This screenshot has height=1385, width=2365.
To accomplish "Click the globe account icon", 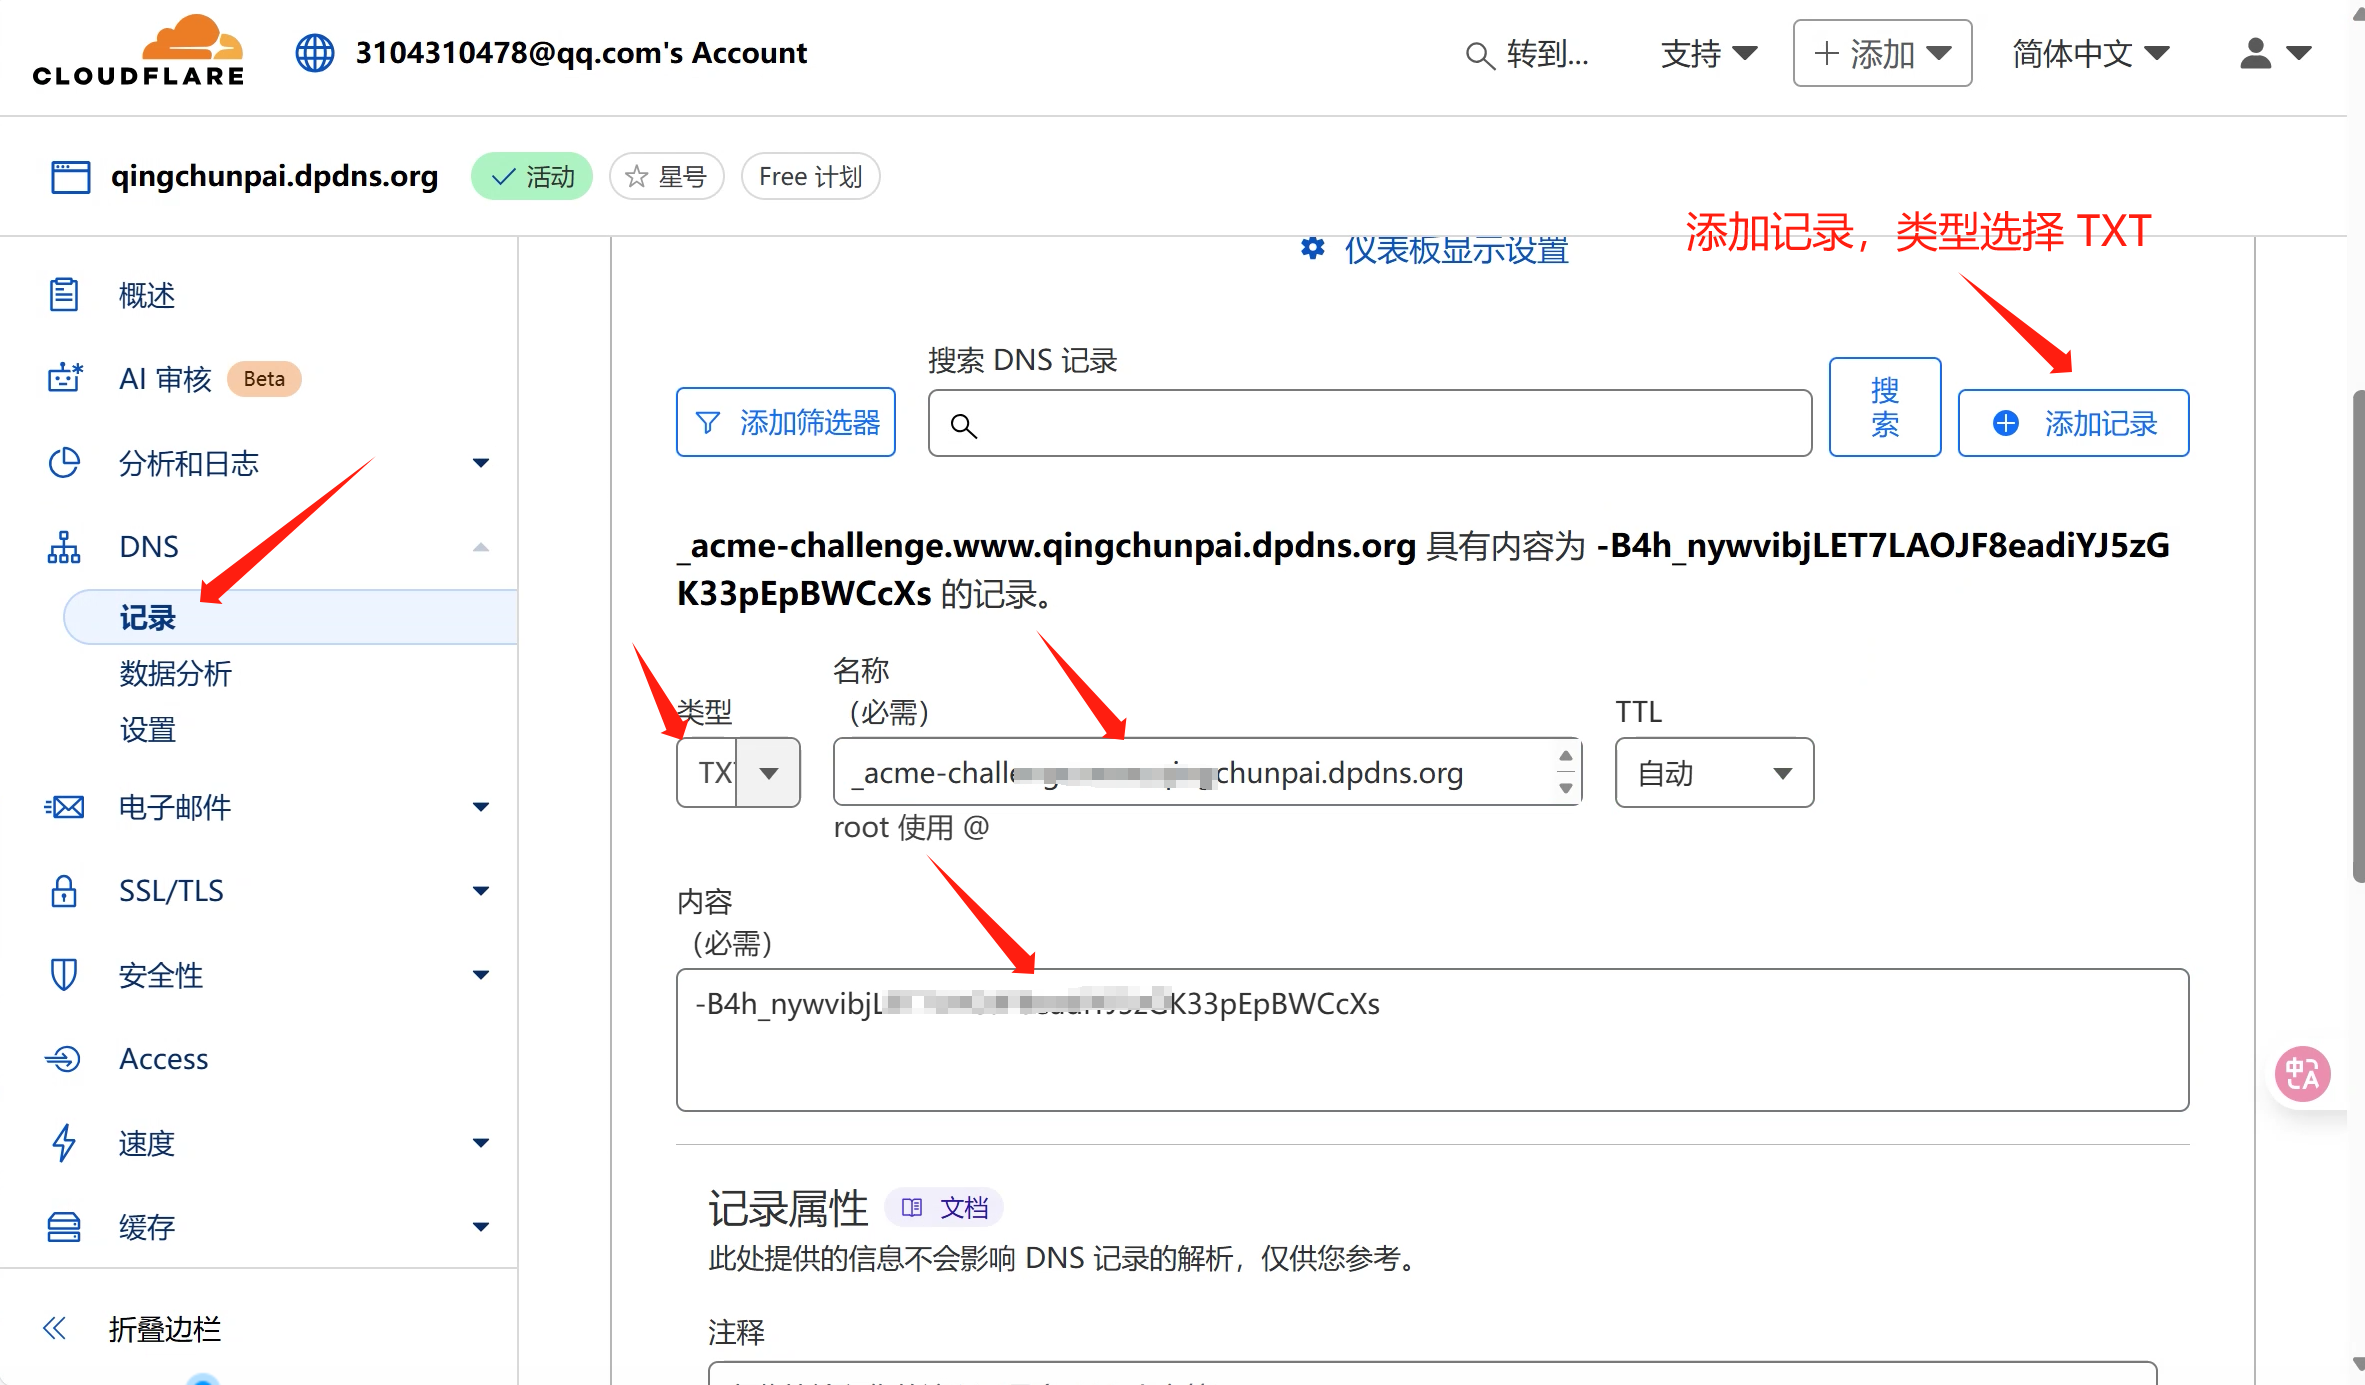I will [x=314, y=53].
